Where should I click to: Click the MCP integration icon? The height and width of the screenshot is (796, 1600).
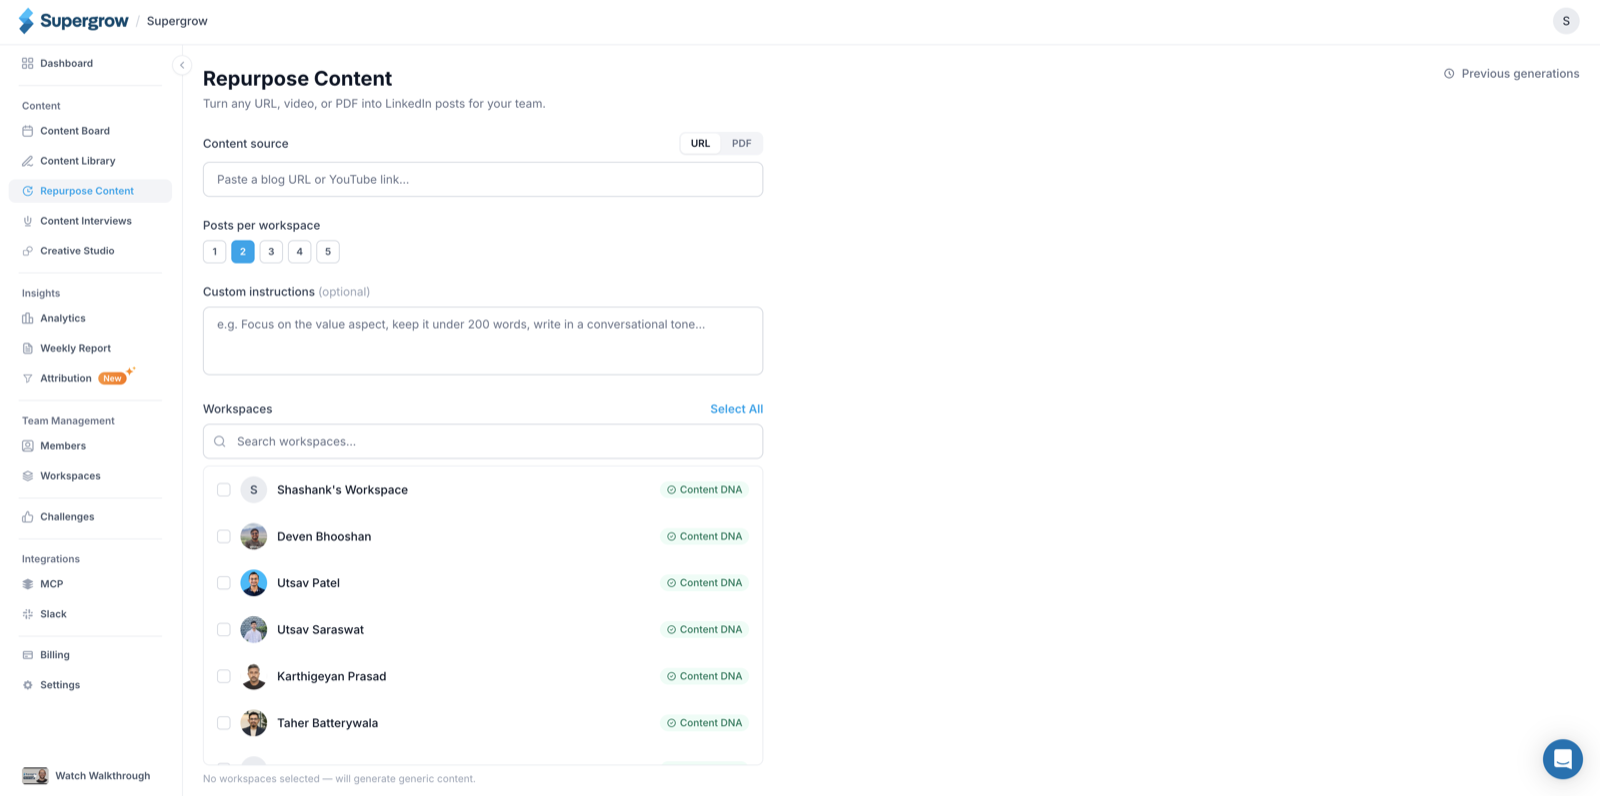pyautogui.click(x=28, y=584)
